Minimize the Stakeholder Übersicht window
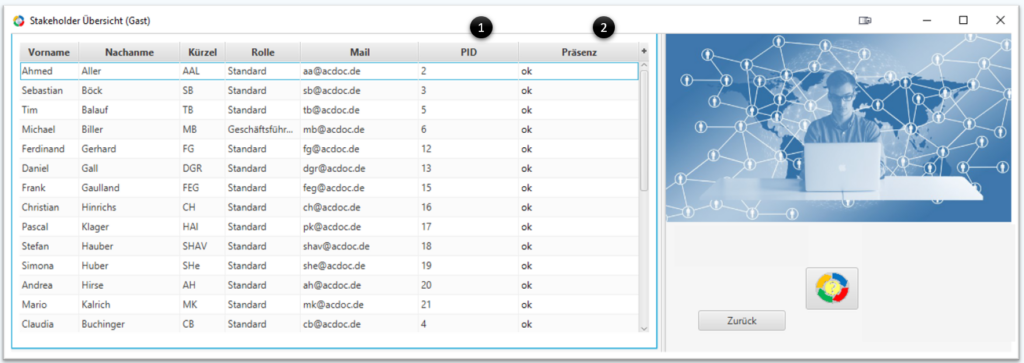The width and height of the screenshot is (1024, 363). click(x=926, y=21)
